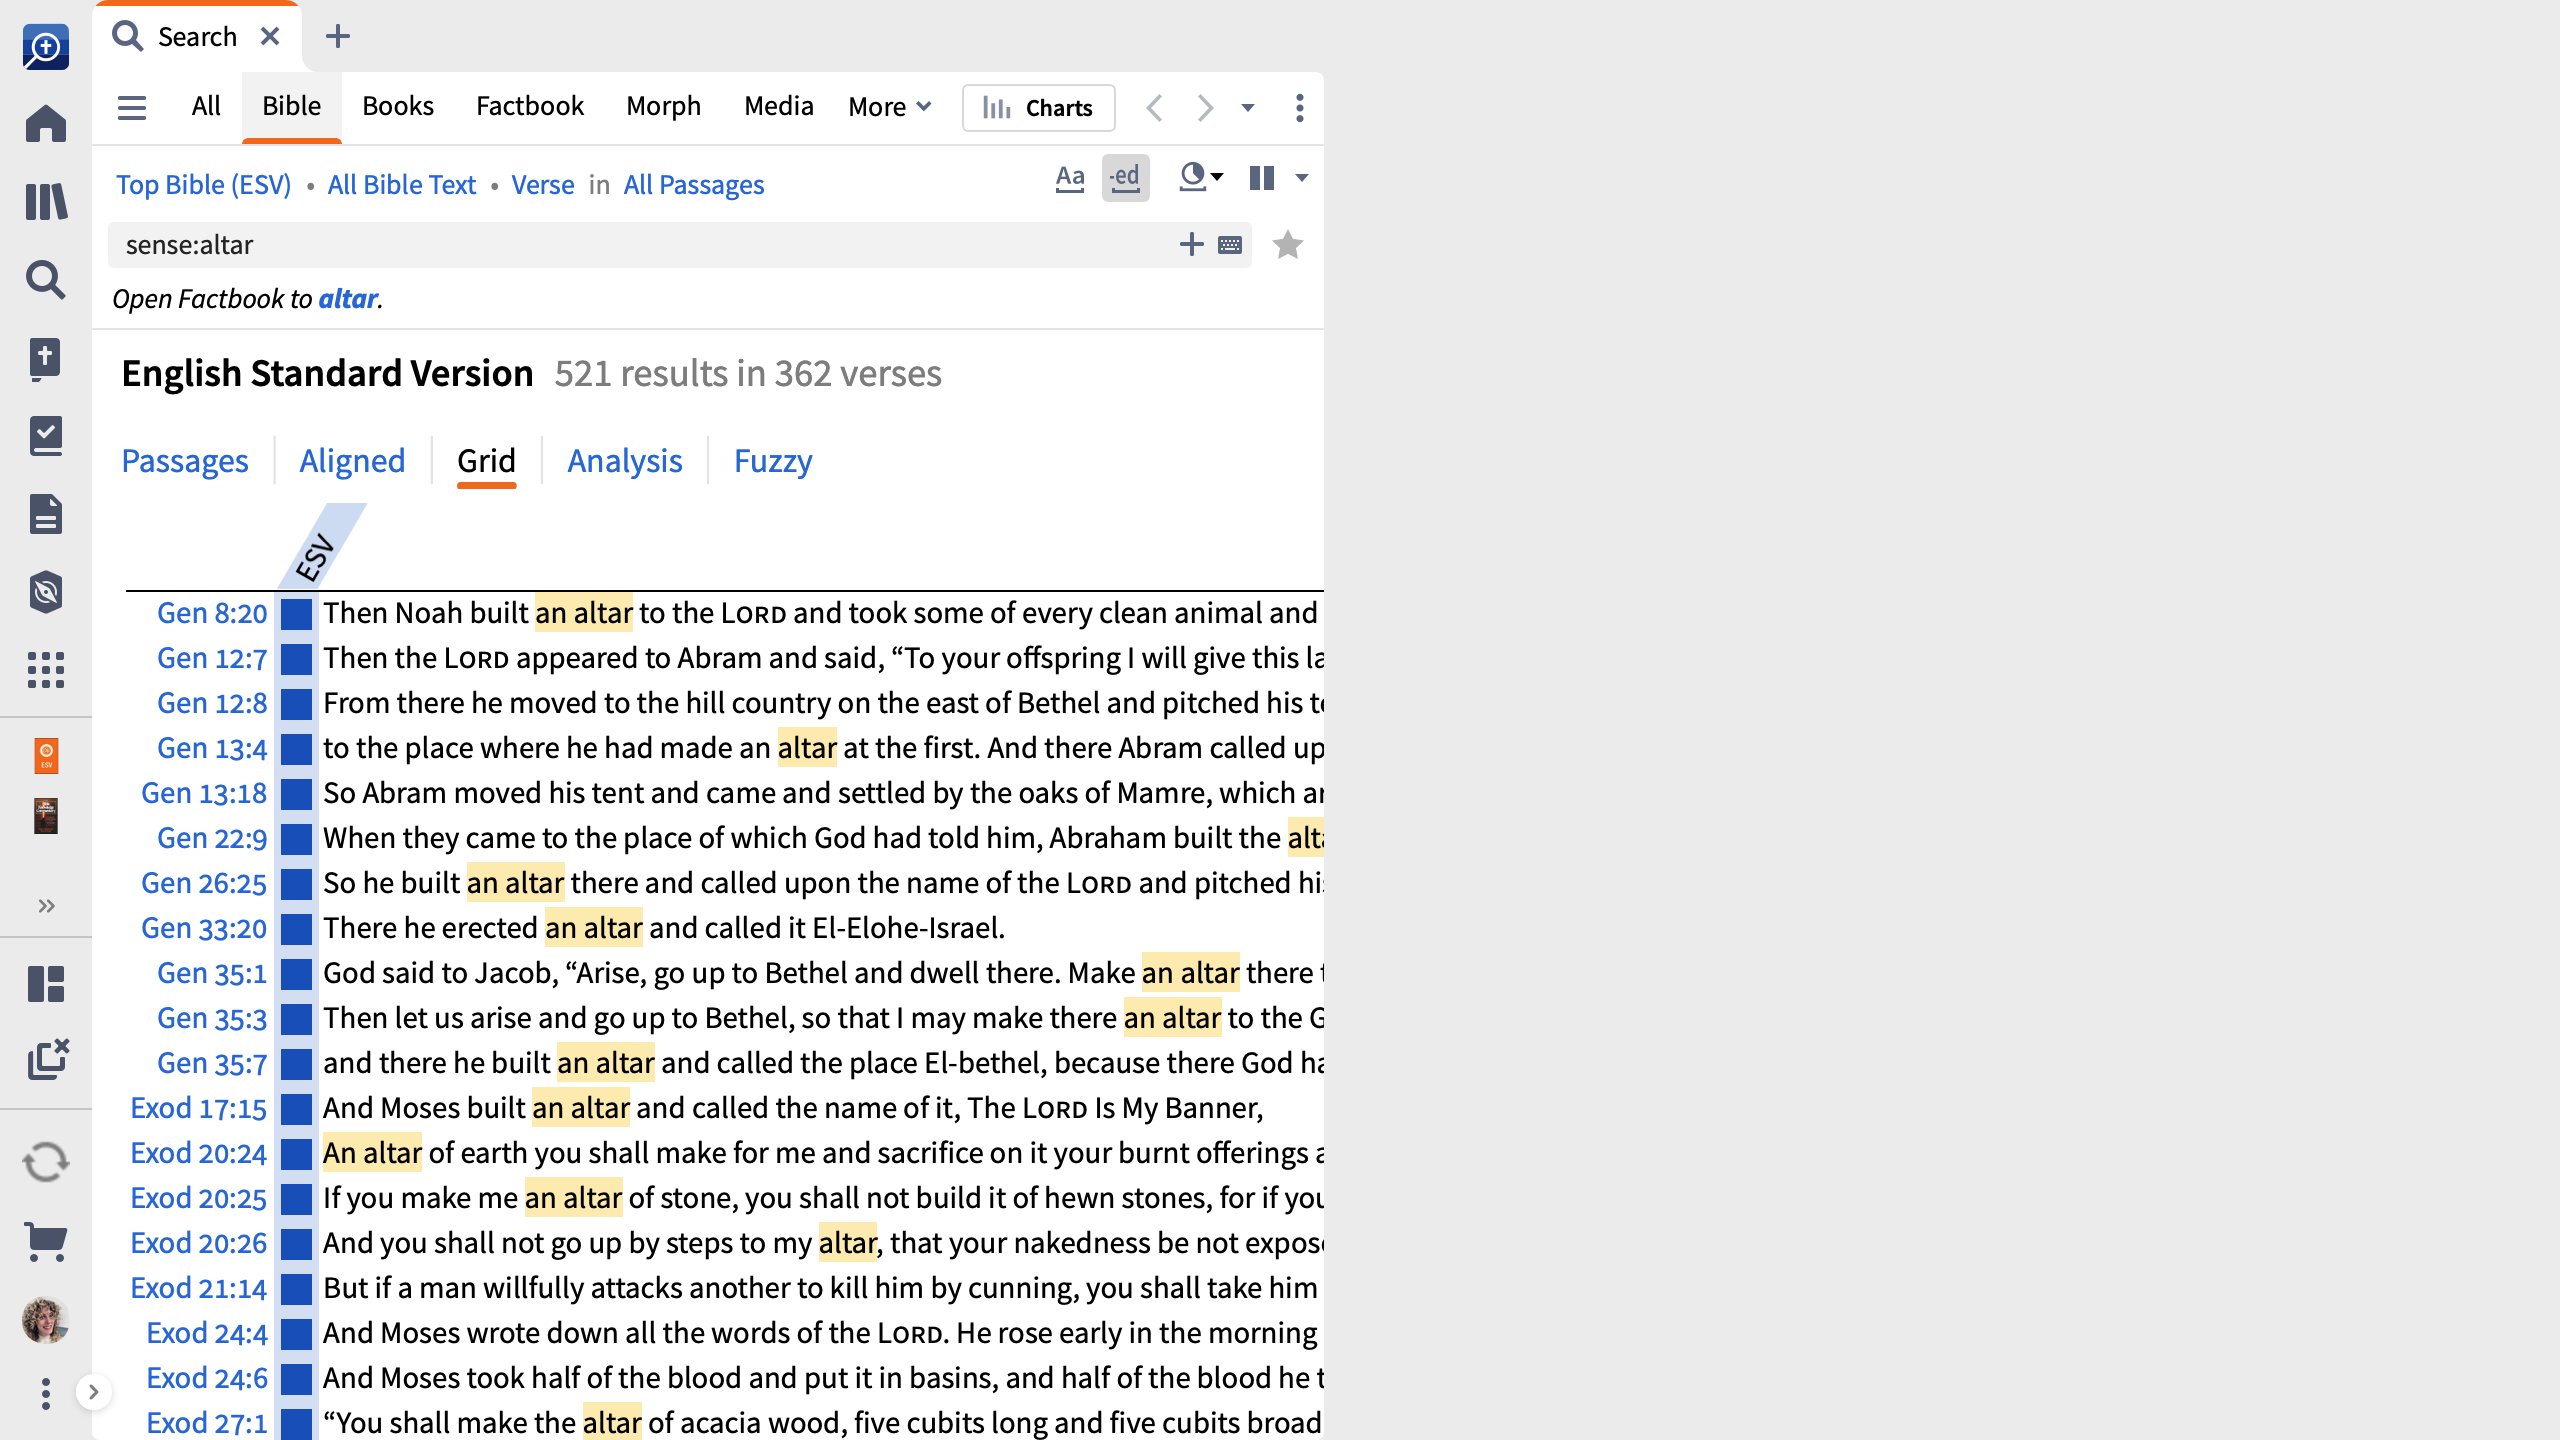2560x1440 pixels.
Task: Open the Layouts panel icon
Action: (x=46, y=984)
